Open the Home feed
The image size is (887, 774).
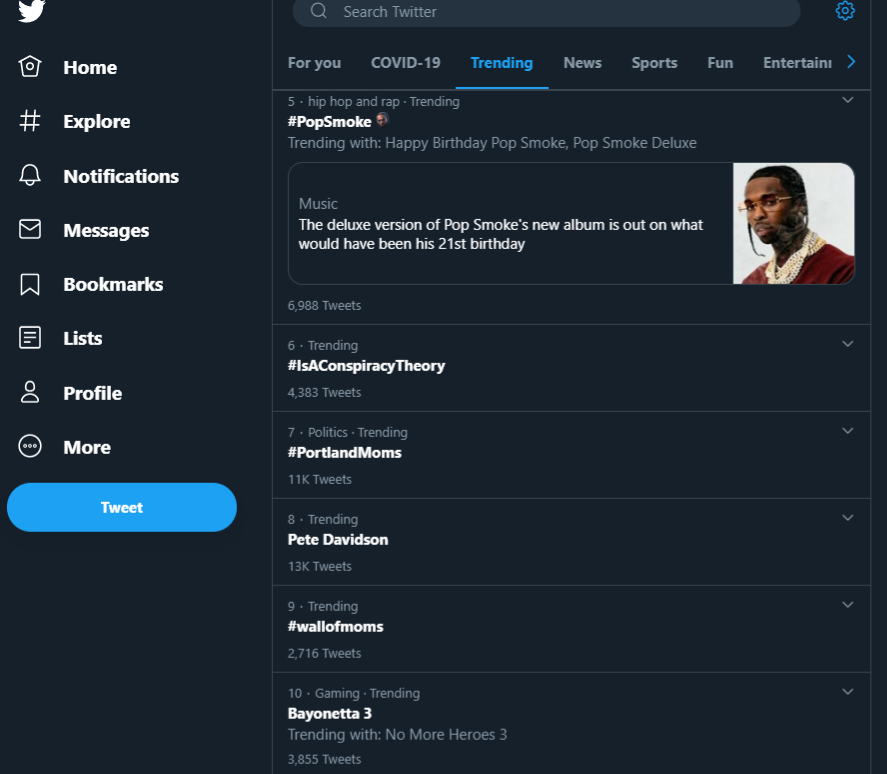click(90, 67)
